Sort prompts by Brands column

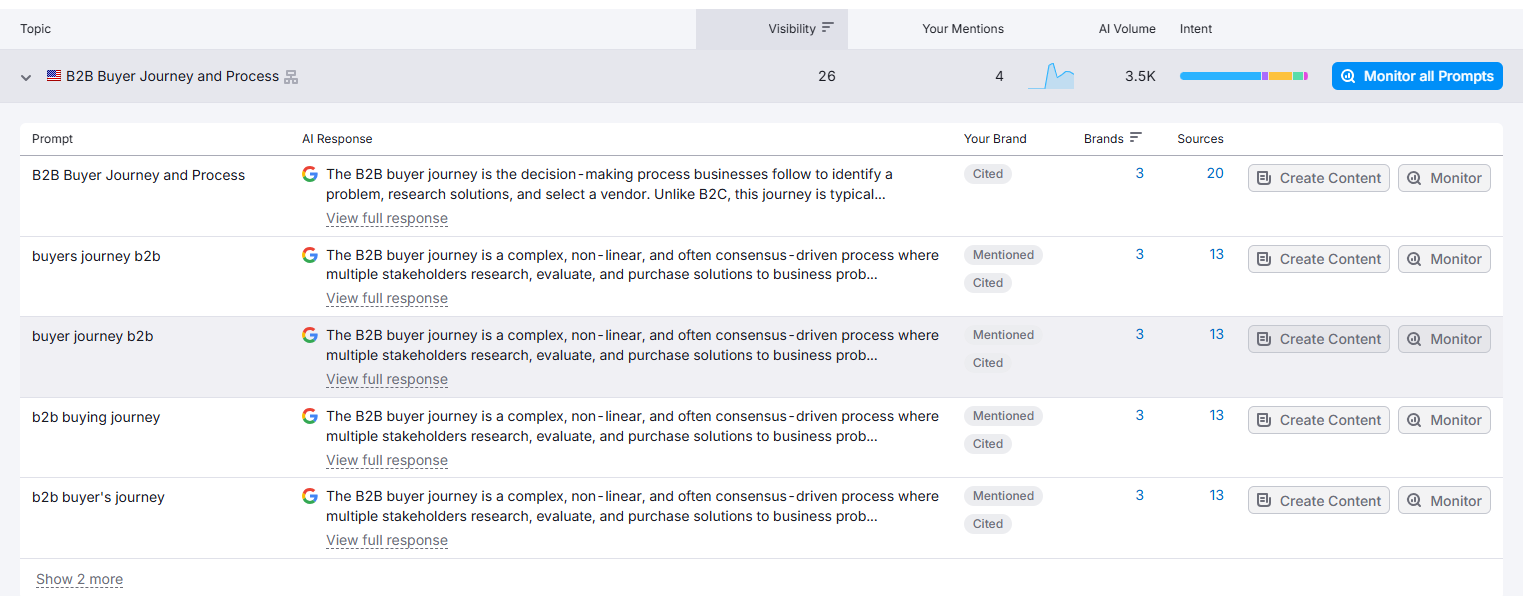point(1112,138)
